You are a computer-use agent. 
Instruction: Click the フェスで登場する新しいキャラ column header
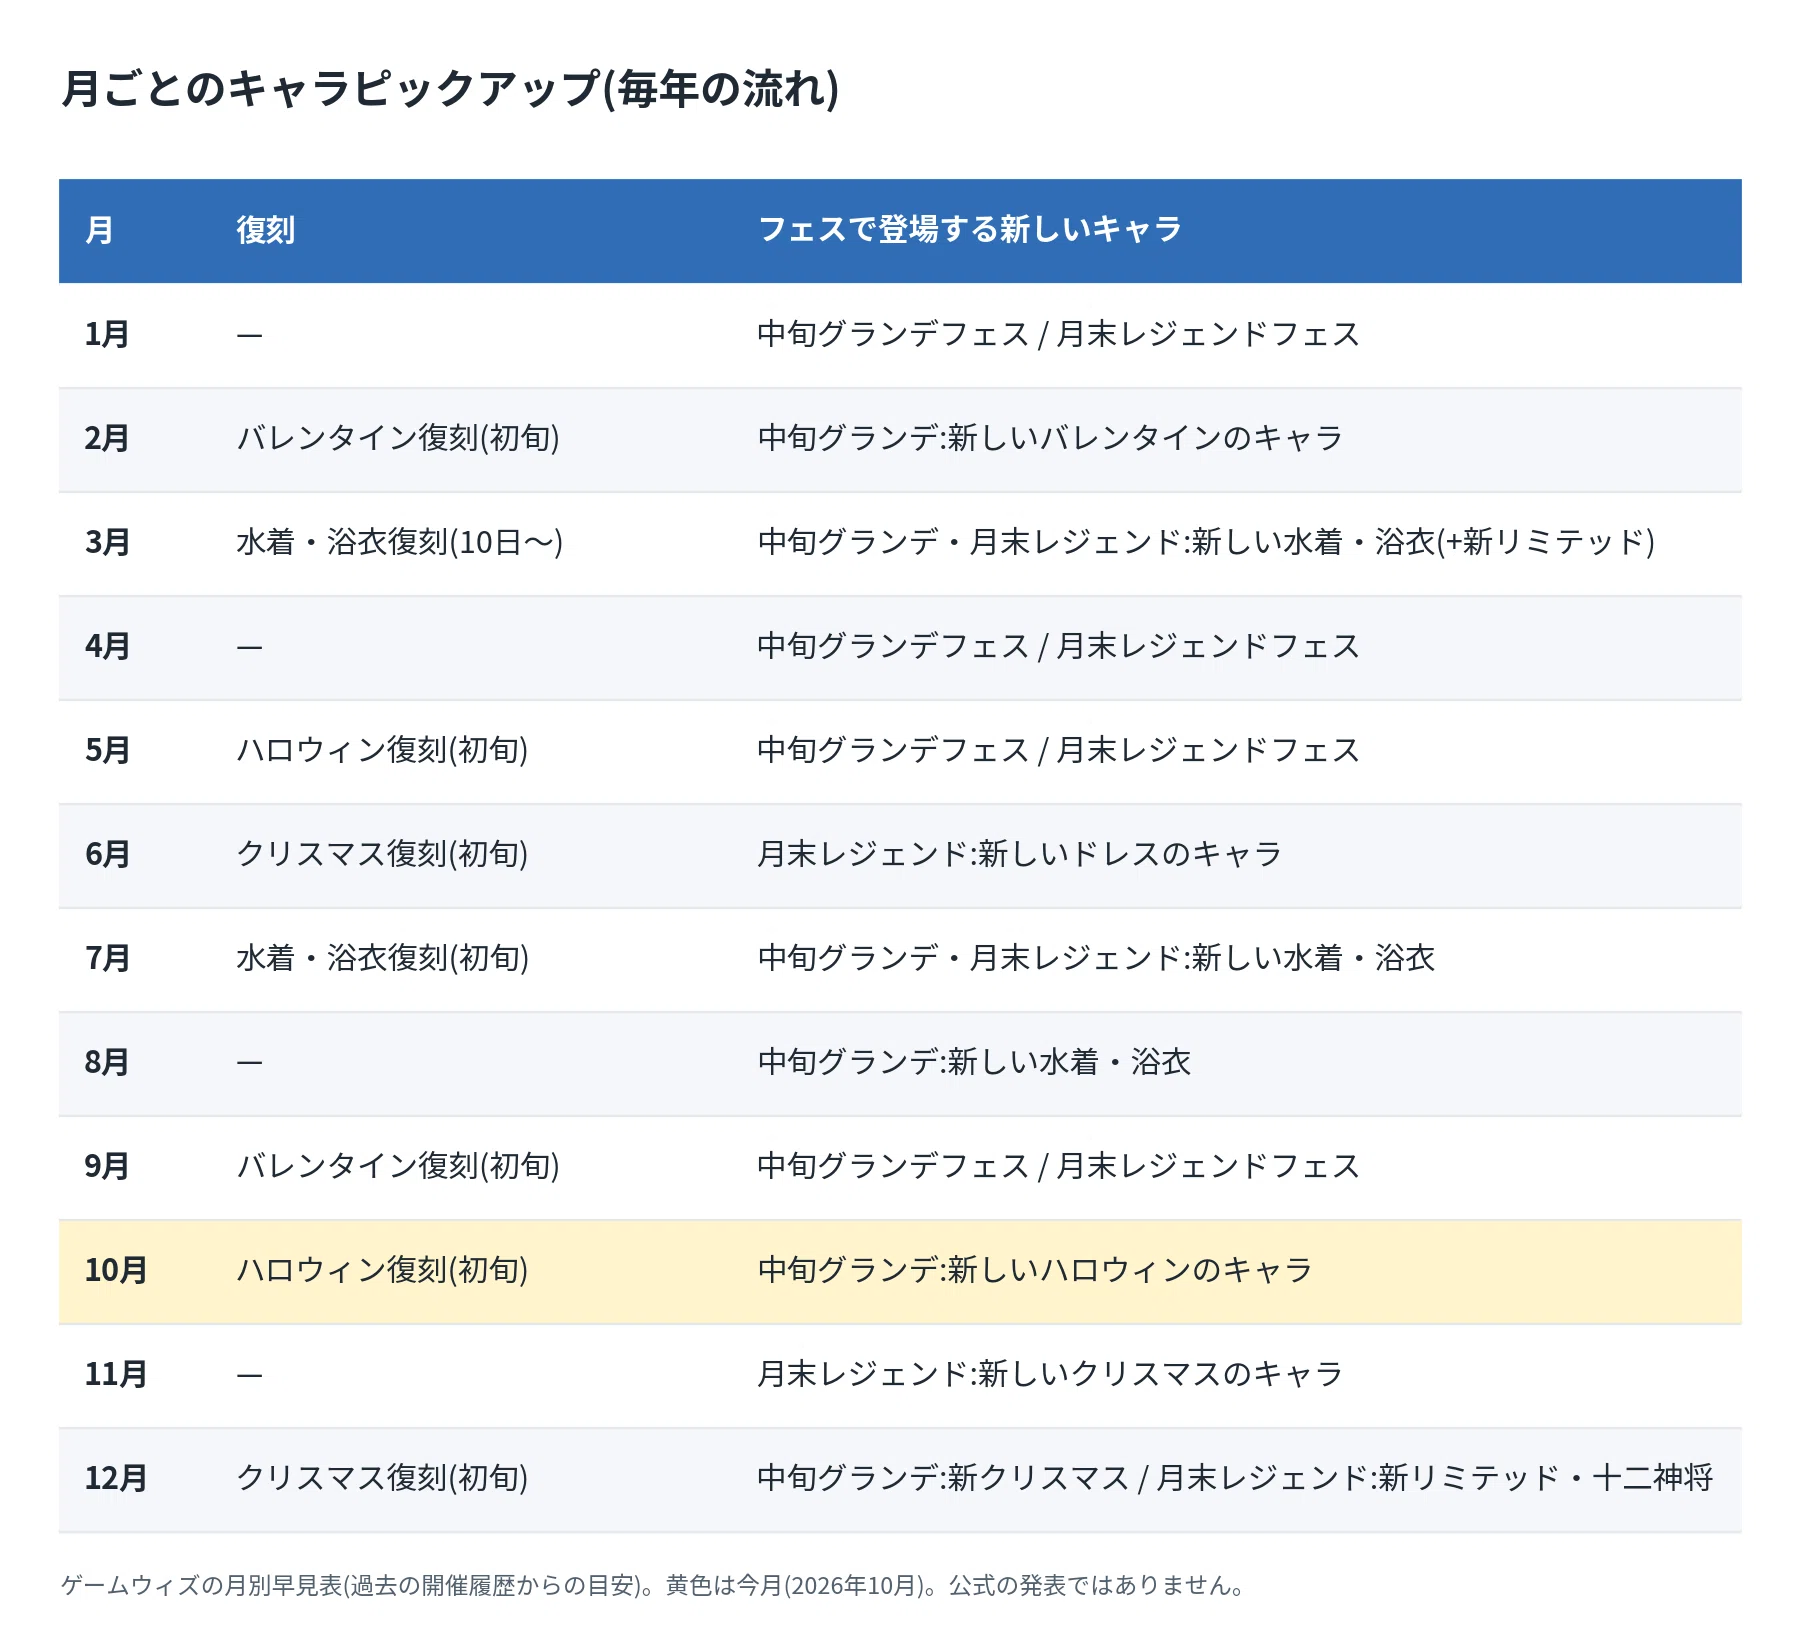pyautogui.click(x=970, y=230)
